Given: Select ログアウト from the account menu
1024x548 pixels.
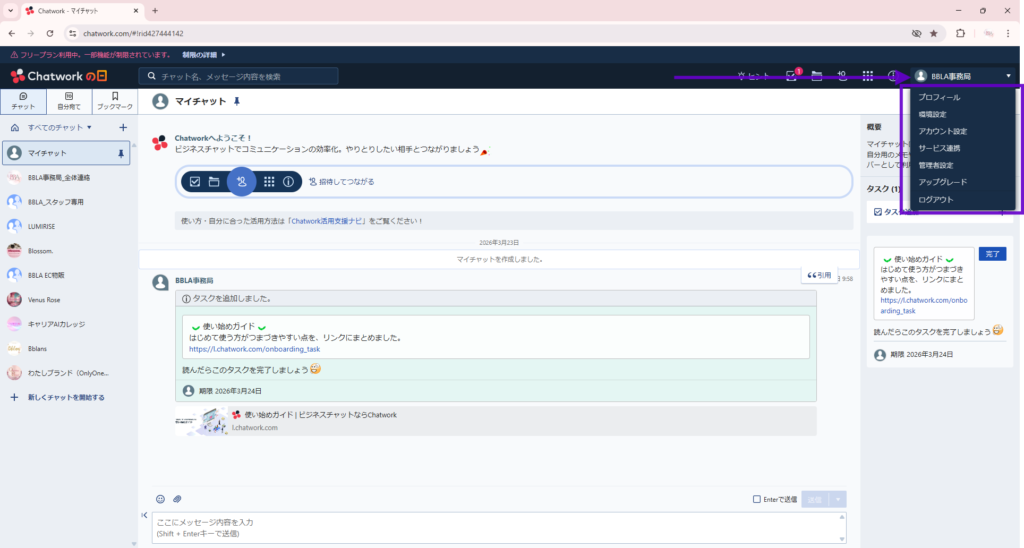Looking at the screenshot, I should click(x=936, y=200).
